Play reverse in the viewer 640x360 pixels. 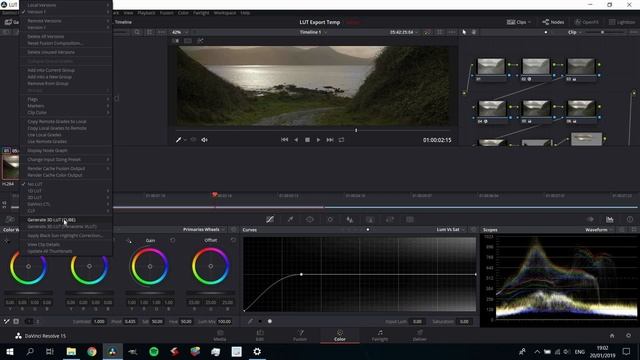pos(296,140)
